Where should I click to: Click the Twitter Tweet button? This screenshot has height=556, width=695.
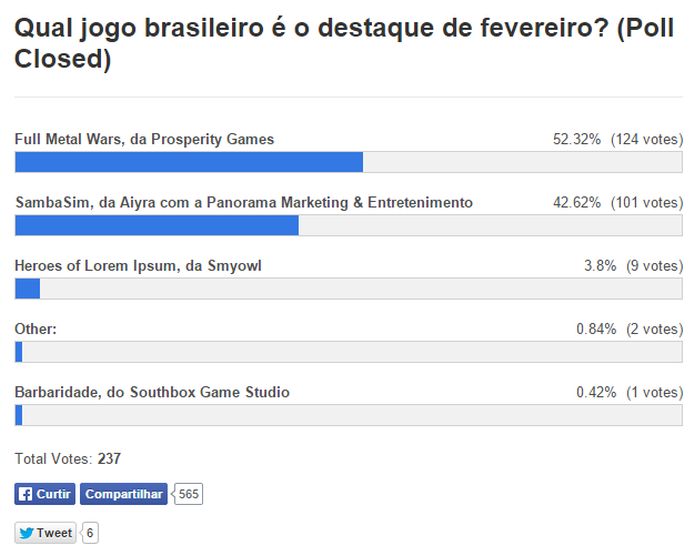pyautogui.click(x=46, y=533)
